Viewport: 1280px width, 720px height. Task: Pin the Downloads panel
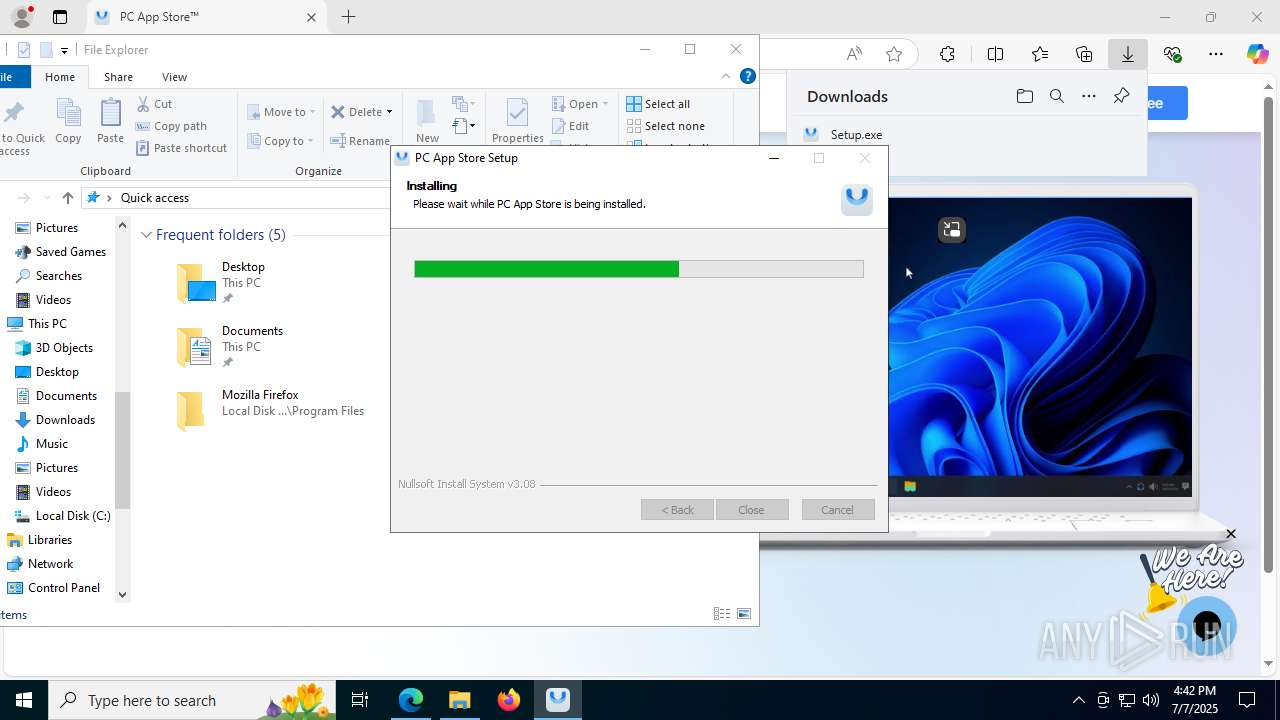click(1121, 96)
